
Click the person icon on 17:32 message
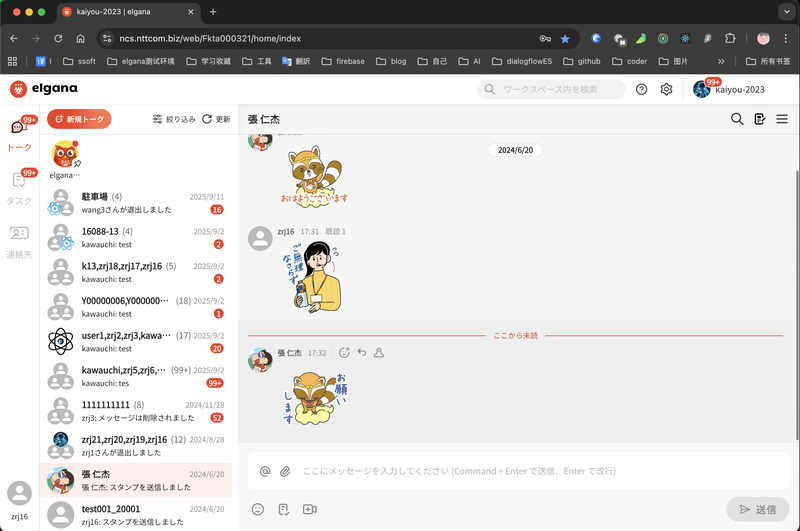379,352
